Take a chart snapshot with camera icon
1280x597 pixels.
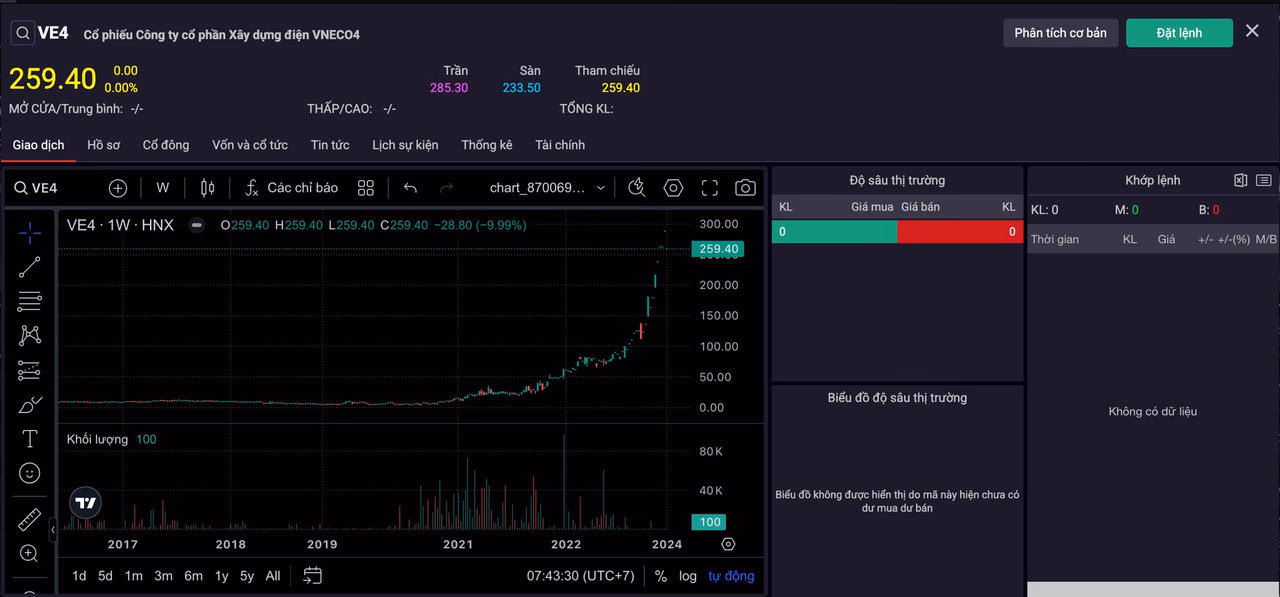pyautogui.click(x=745, y=188)
